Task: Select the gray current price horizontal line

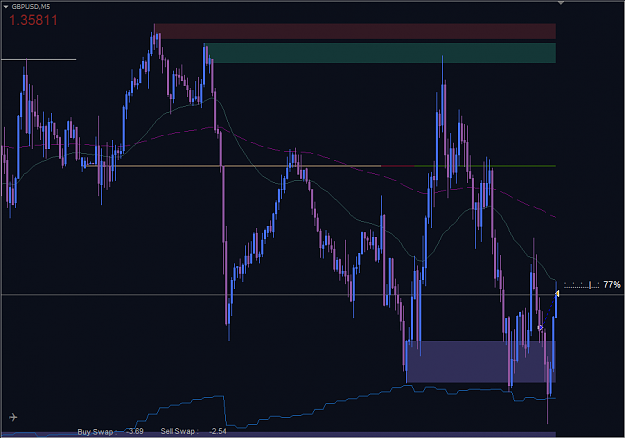Action: (x=312, y=295)
